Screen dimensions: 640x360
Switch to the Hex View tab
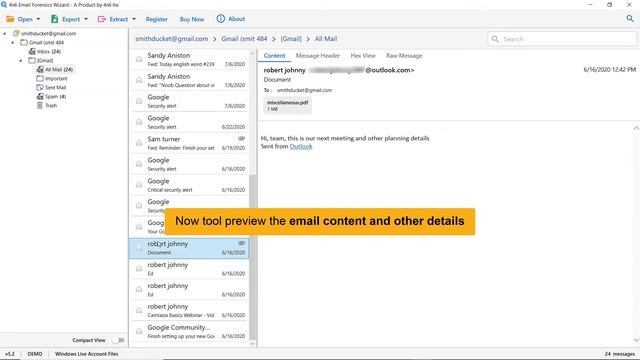click(363, 56)
